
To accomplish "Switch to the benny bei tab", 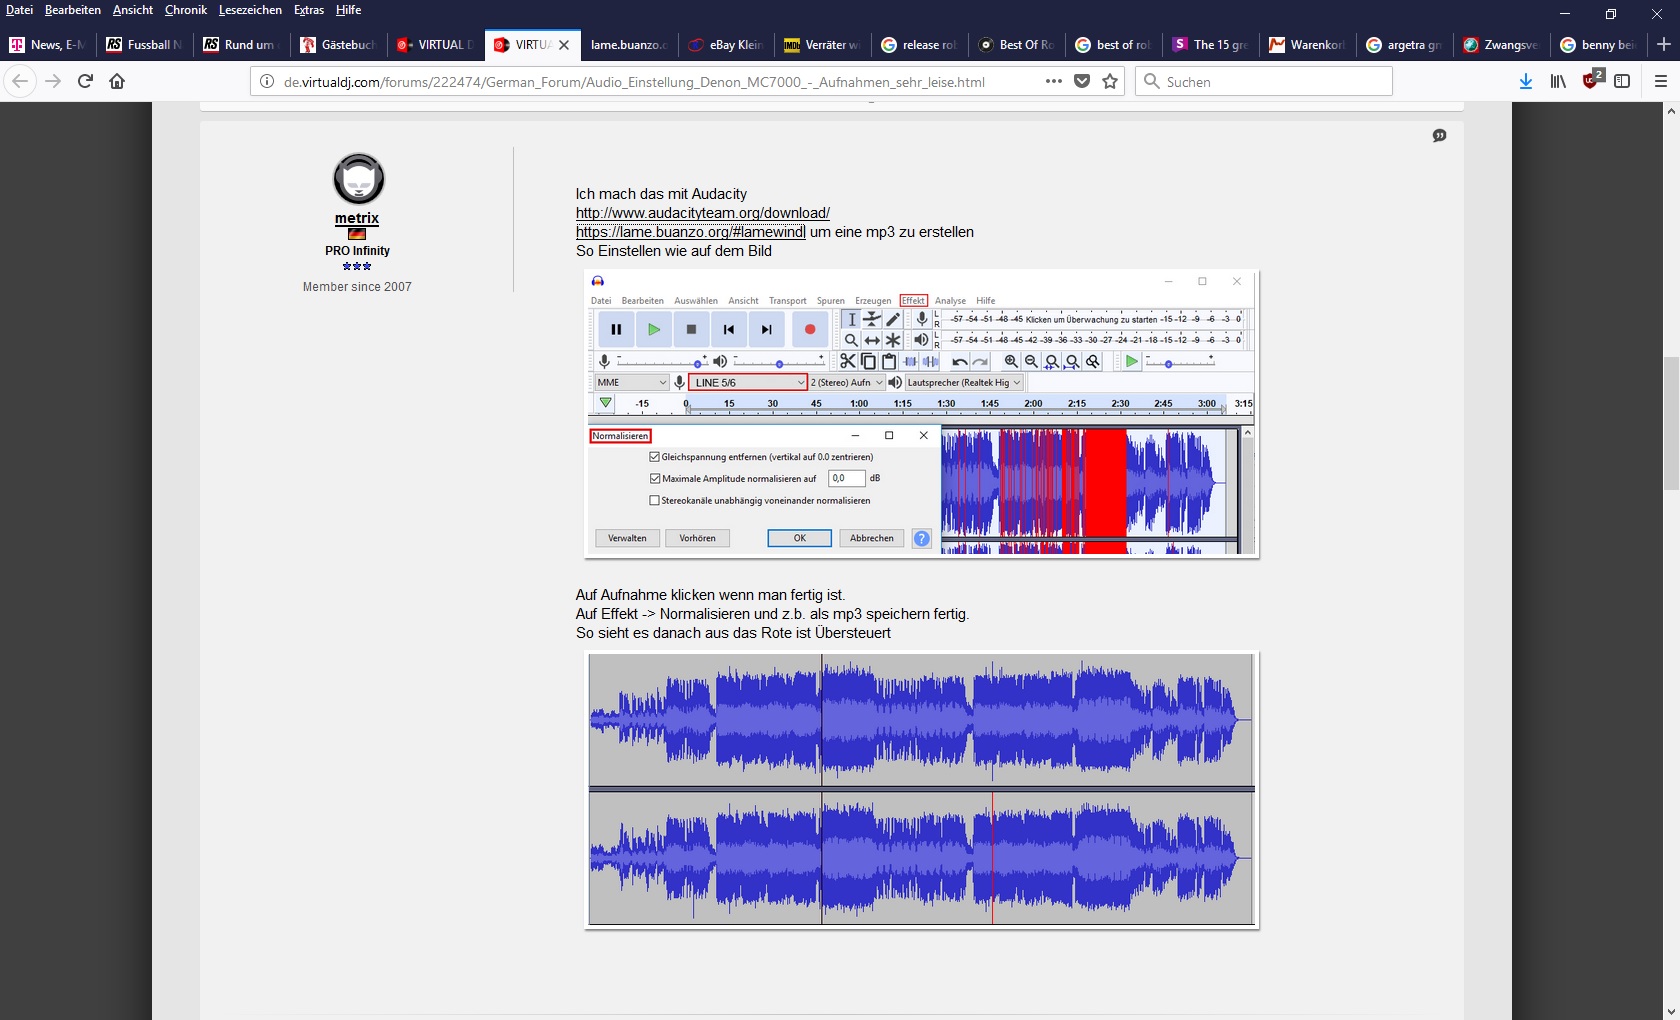I will [1599, 45].
